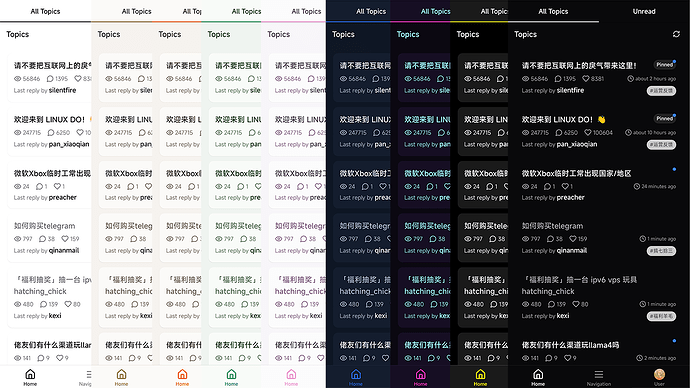The image size is (690, 388).
Task: Click the heart count 8381 icon
Action: (x=586, y=79)
